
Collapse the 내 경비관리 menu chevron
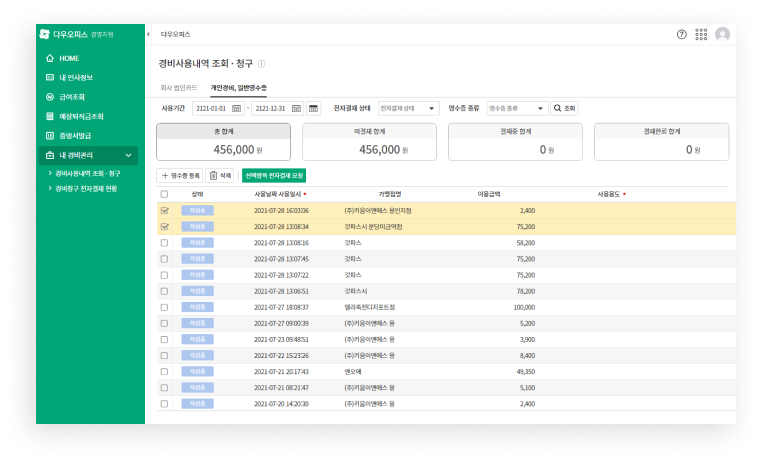click(128, 155)
